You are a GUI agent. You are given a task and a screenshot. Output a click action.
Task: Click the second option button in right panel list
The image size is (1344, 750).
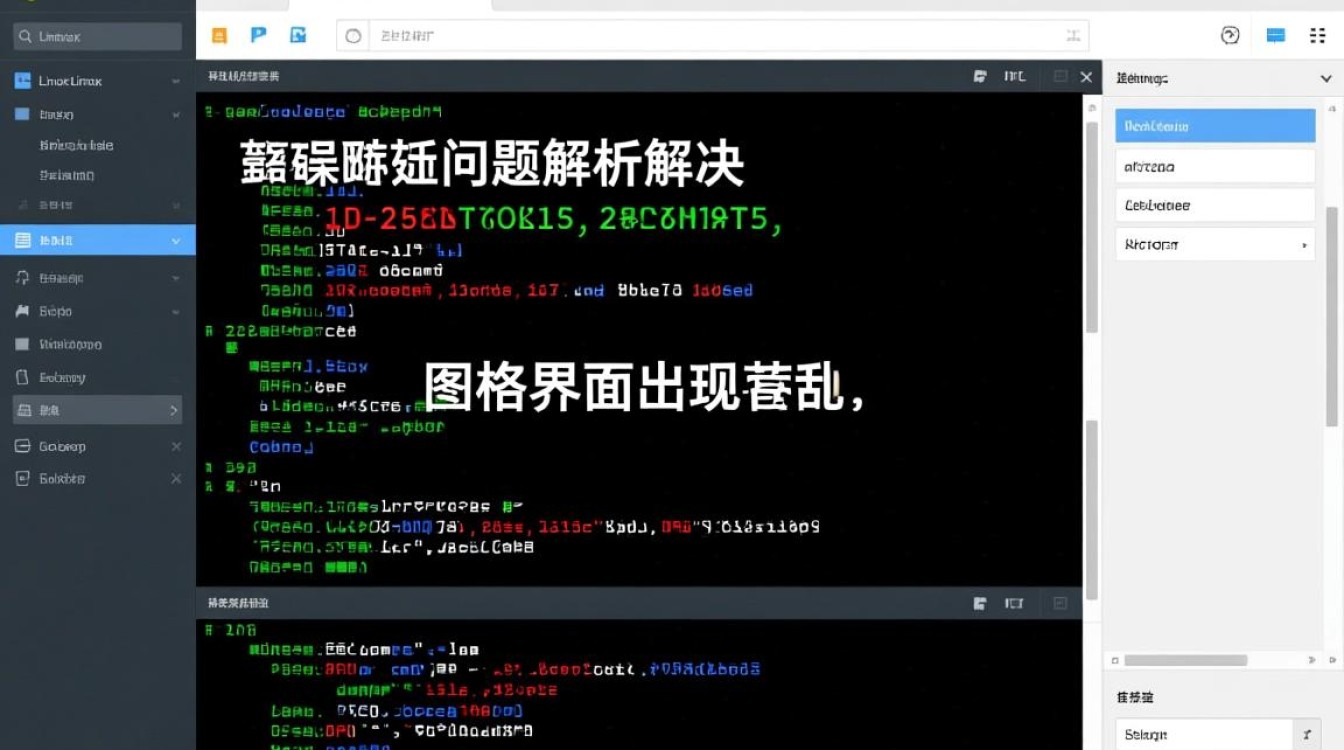click(1214, 166)
